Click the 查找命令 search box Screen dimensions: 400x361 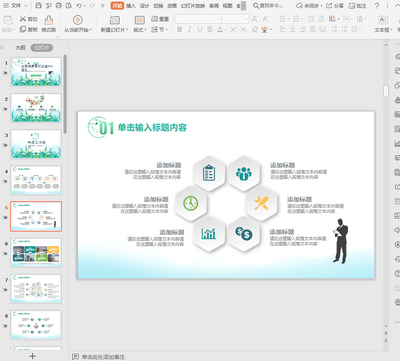coord(268,6)
